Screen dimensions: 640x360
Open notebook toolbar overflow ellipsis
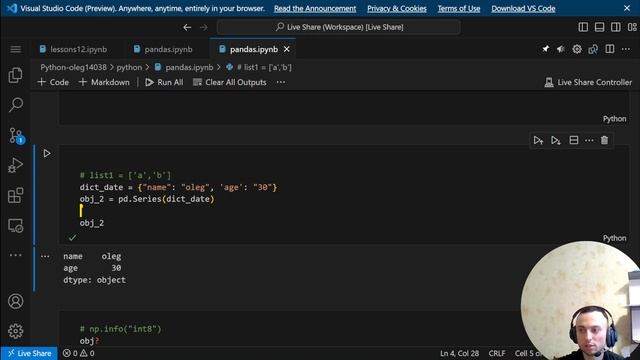click(281, 82)
